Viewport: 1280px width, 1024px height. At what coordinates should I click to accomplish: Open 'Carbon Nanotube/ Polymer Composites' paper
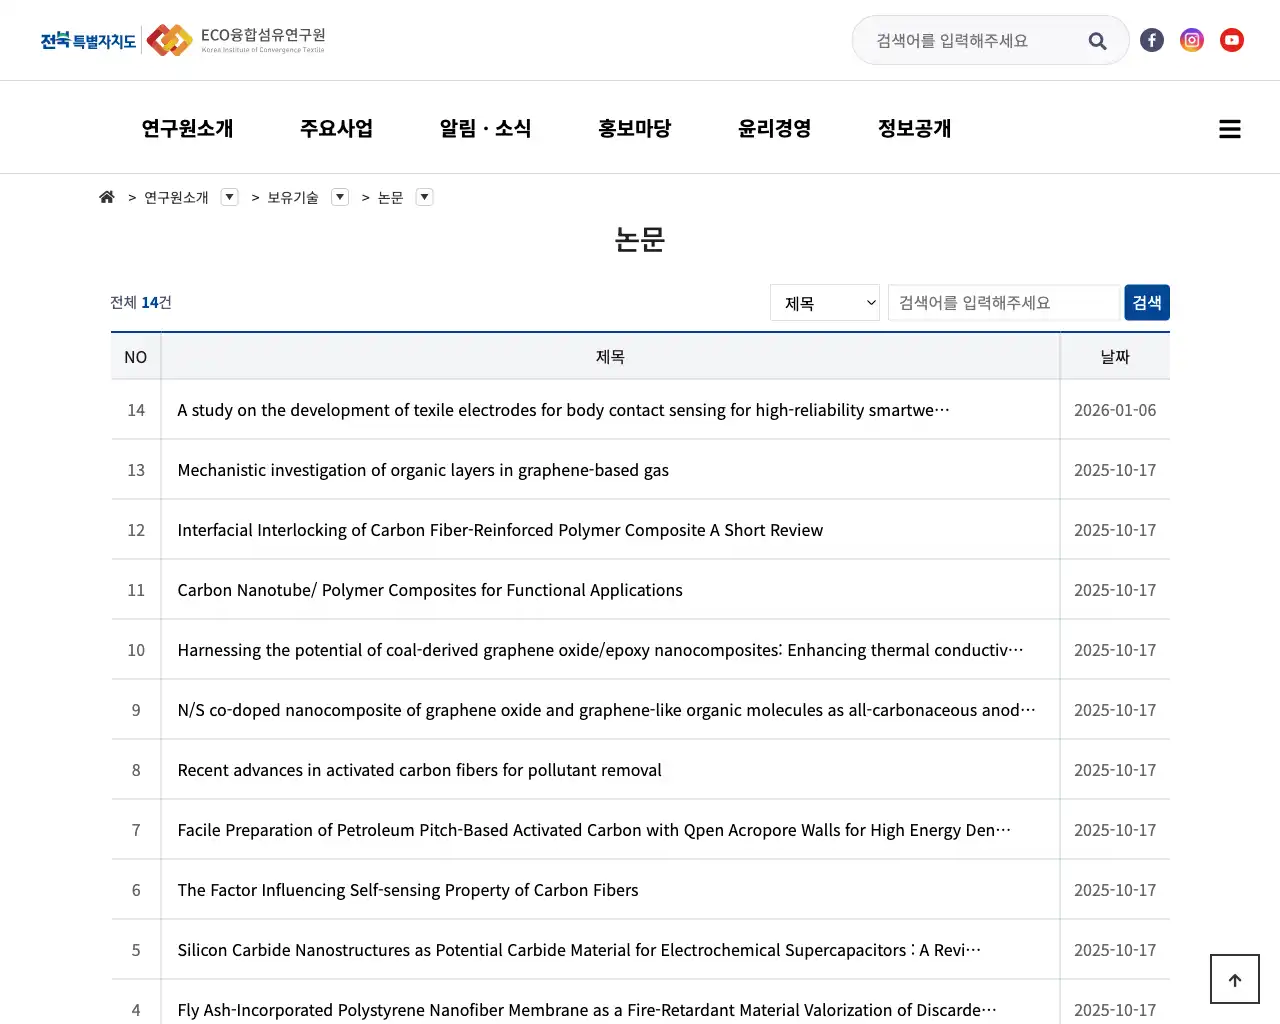click(430, 590)
